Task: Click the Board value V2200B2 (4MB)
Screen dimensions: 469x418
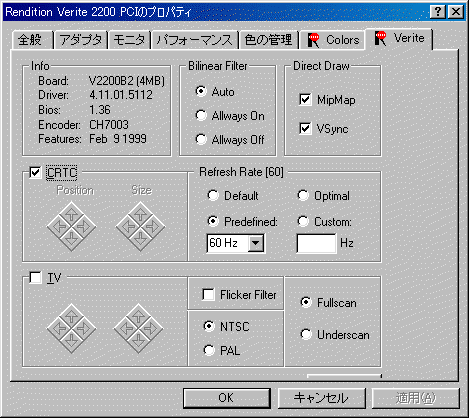Action: pyautogui.click(x=127, y=81)
